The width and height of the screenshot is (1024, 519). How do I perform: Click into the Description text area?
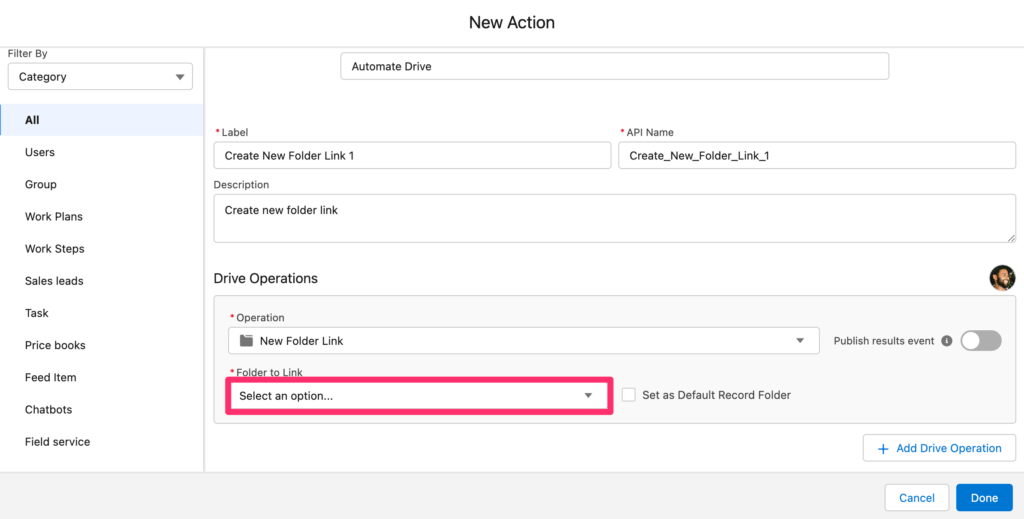pyautogui.click(x=615, y=219)
